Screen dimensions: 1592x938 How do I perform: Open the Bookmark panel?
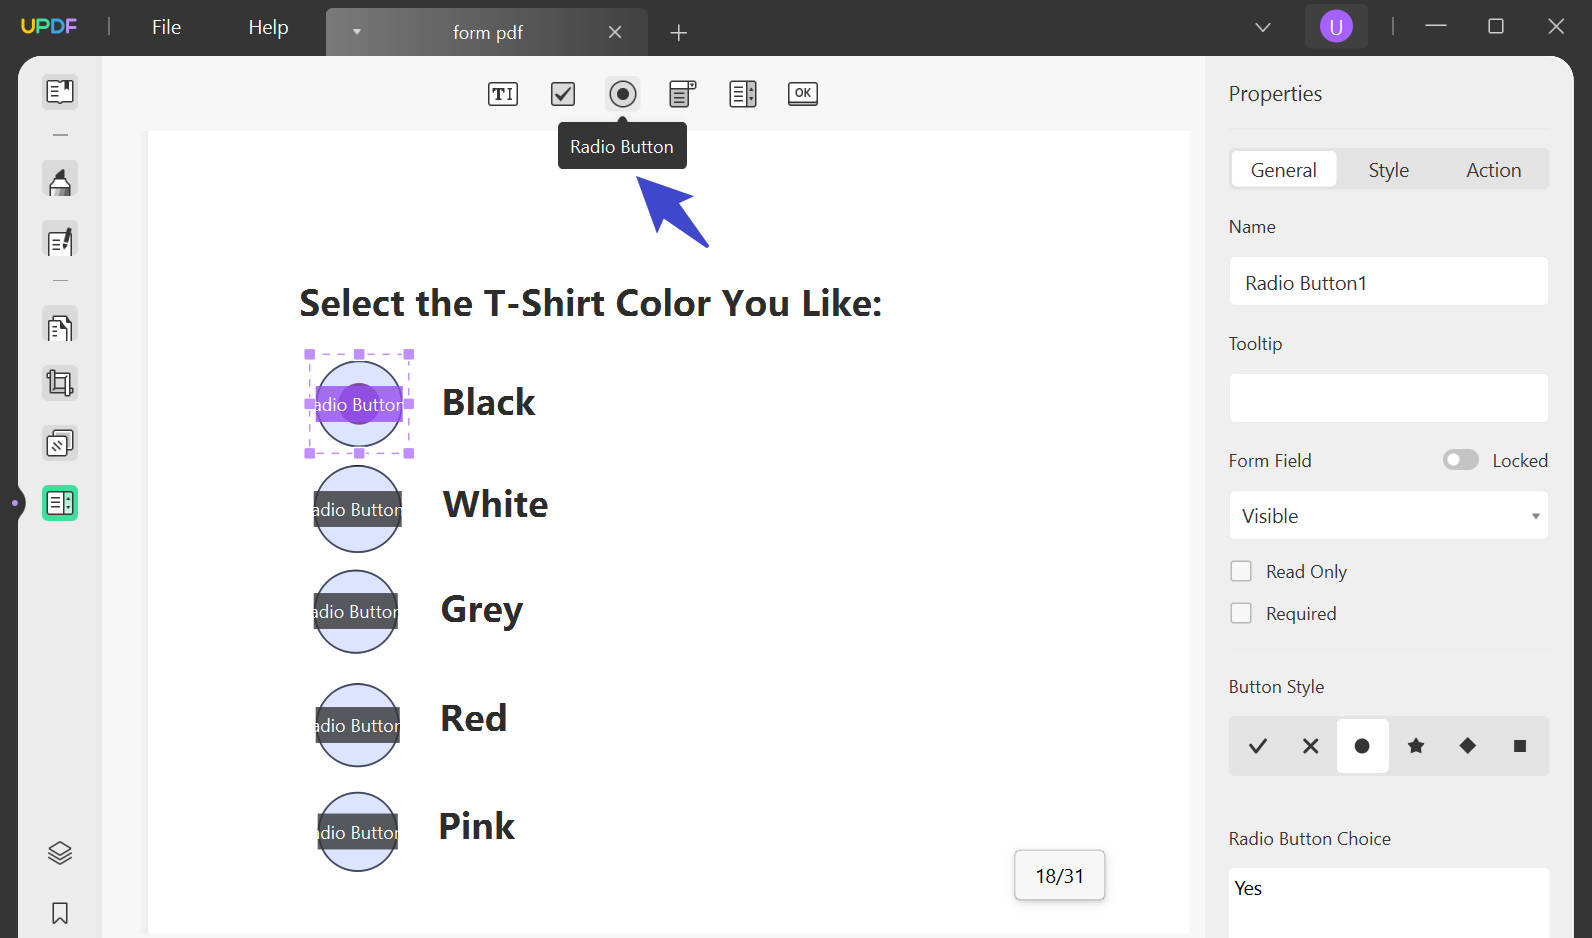coord(60,913)
